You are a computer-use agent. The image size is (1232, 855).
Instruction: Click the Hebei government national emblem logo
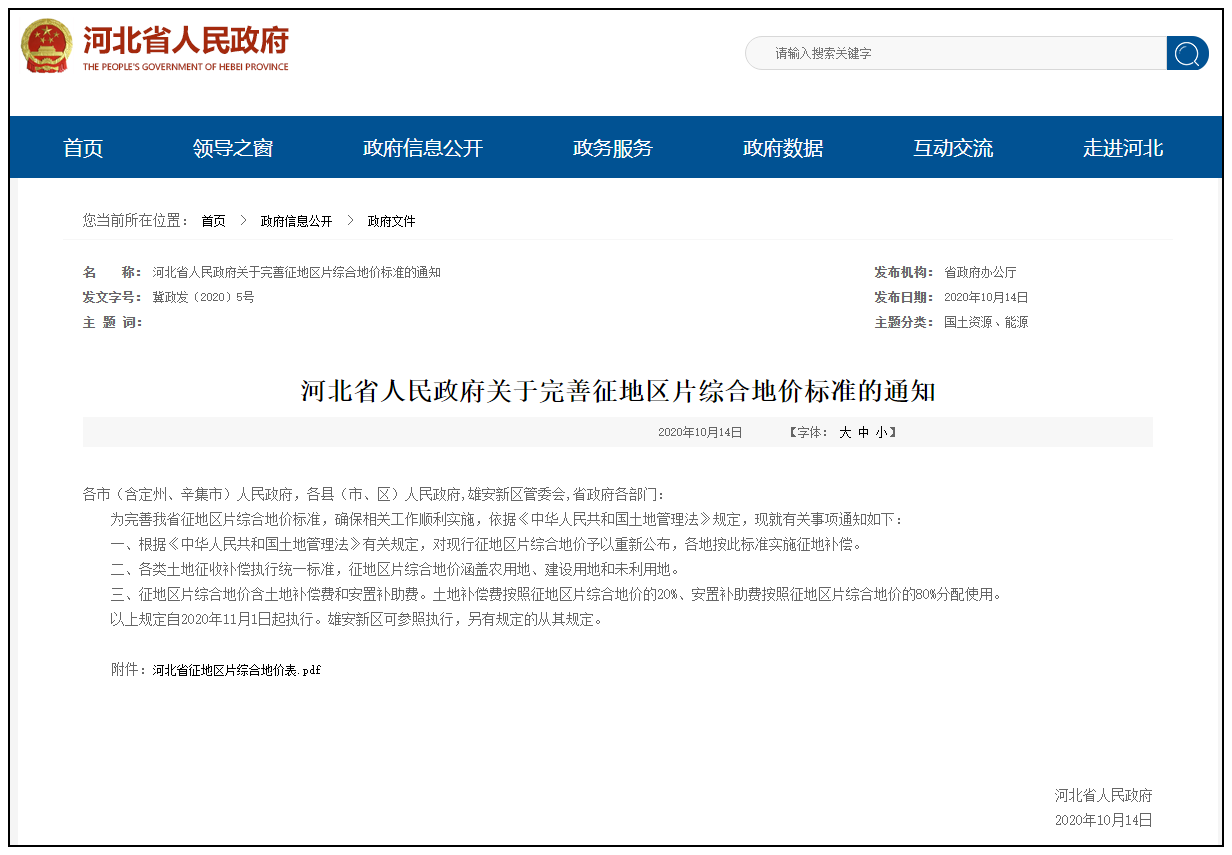(x=47, y=47)
